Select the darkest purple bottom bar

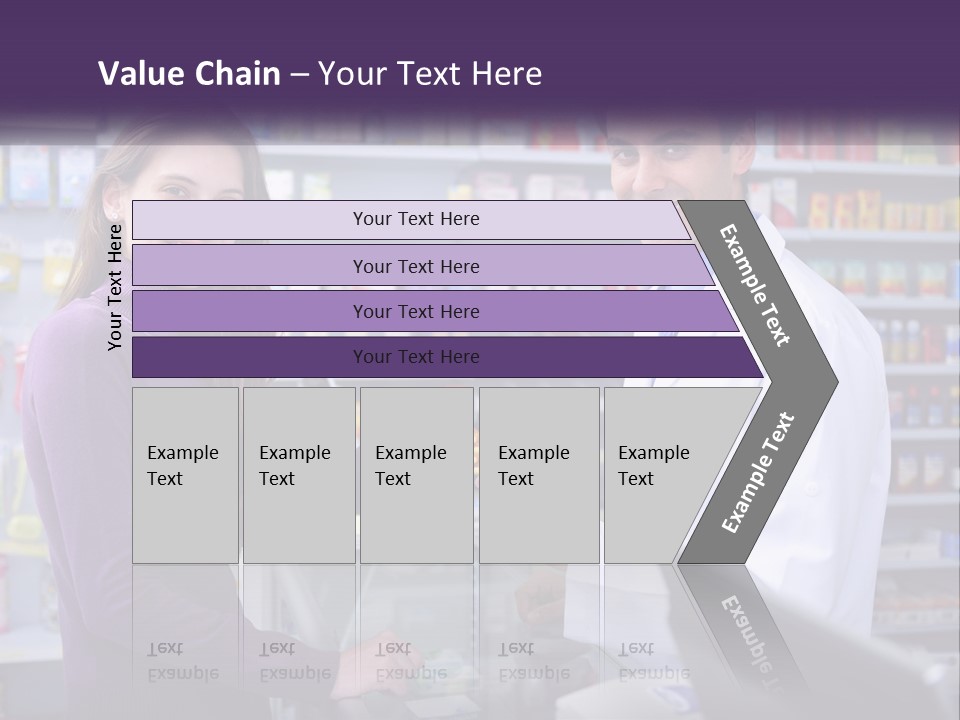(415, 357)
